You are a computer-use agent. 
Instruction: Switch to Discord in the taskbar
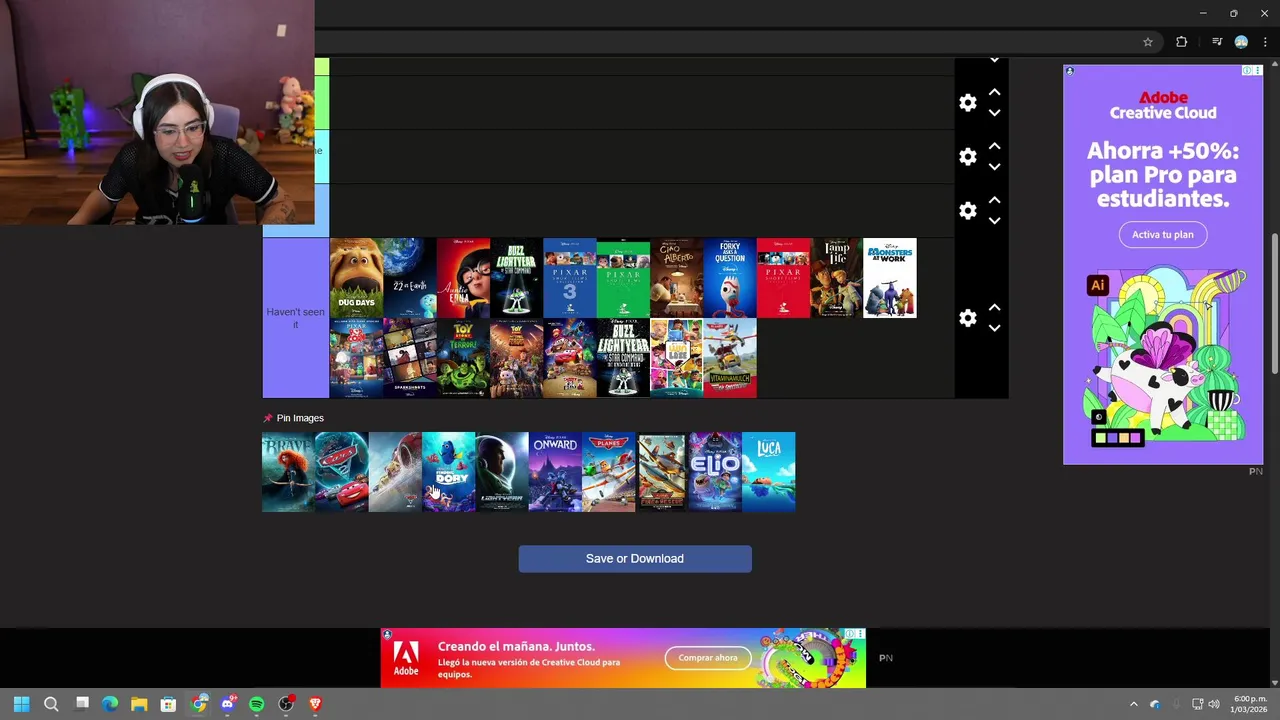(228, 704)
